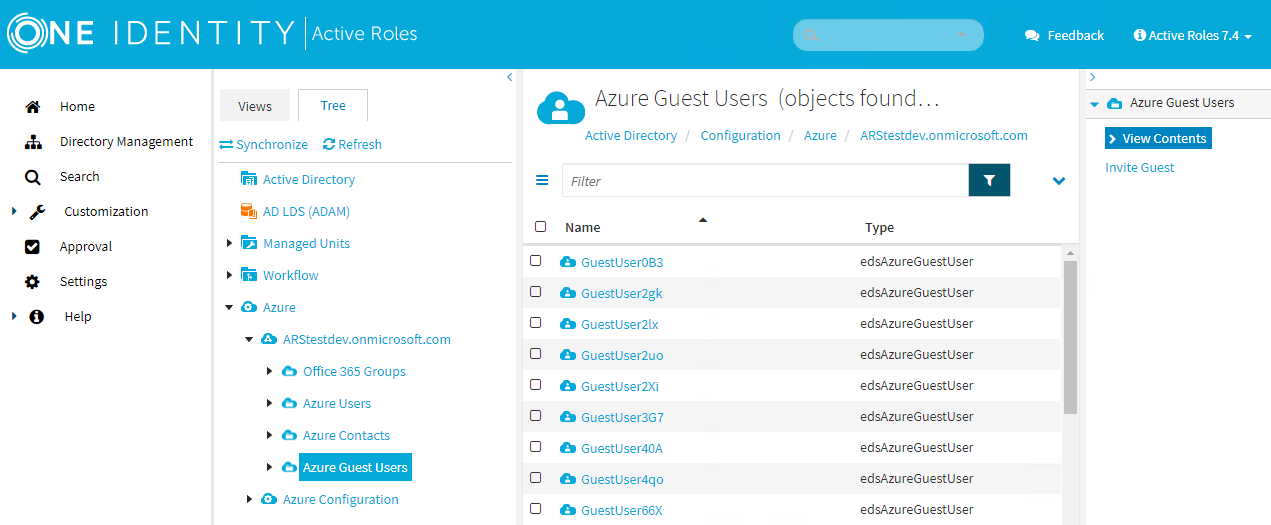Click the Workflow folder icon

pos(249,275)
